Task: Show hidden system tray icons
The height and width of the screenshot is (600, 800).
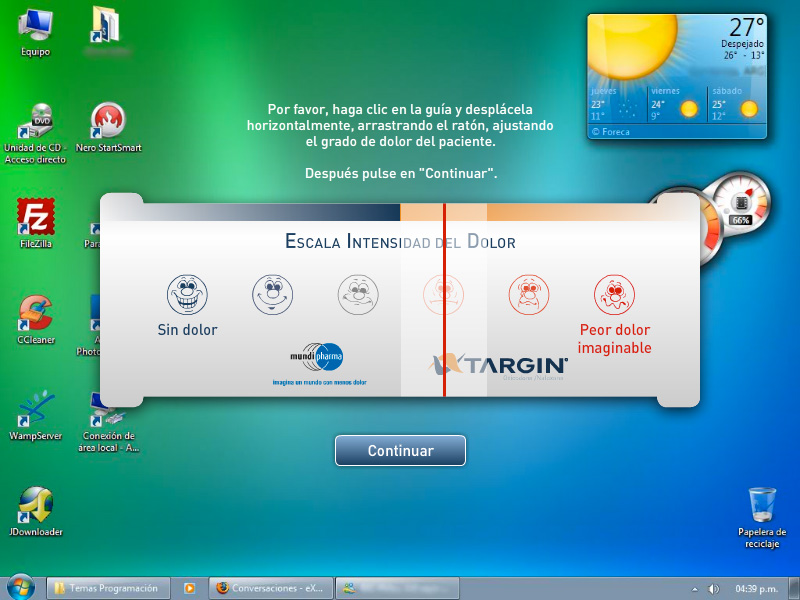Action: [x=695, y=588]
